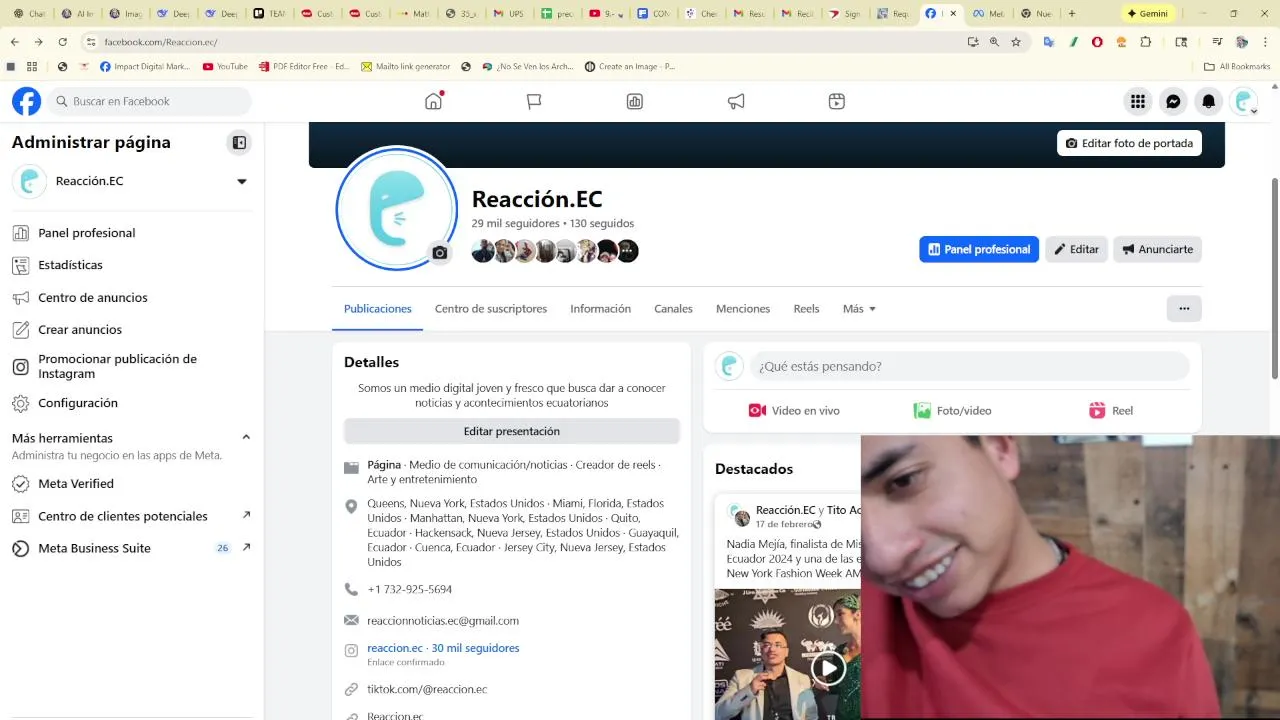The width and height of the screenshot is (1280, 720).
Task: Start a Video en vivo
Action: click(794, 411)
